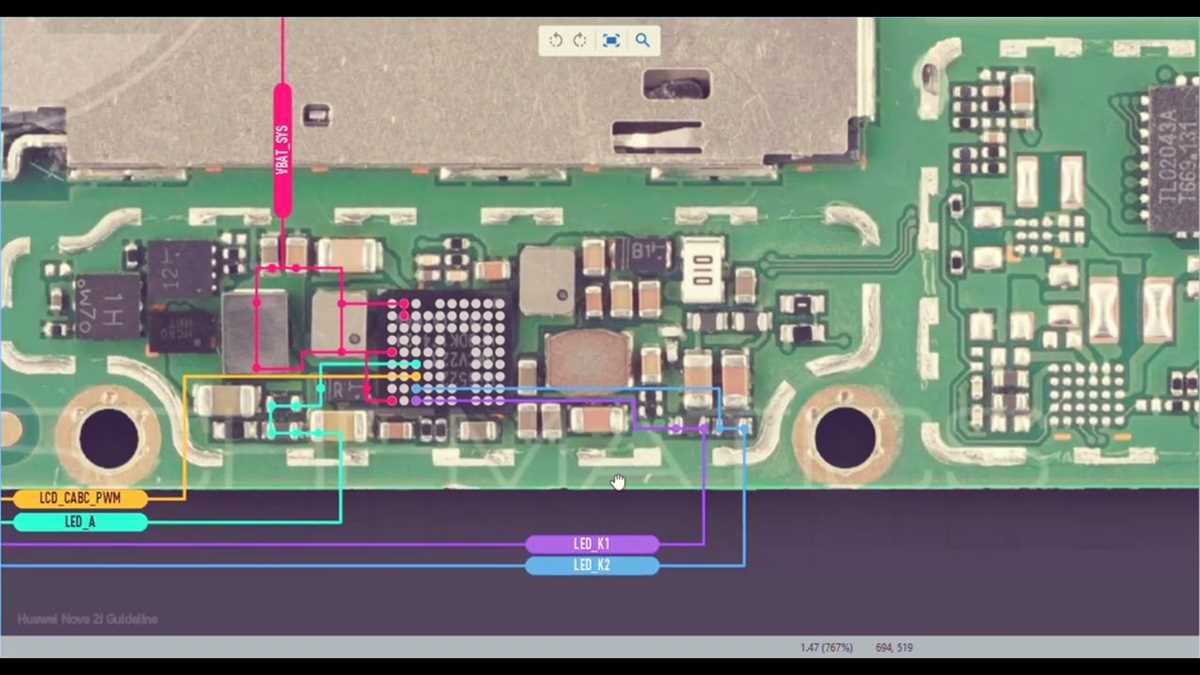Select the LED_K1 signal label

coord(592,545)
